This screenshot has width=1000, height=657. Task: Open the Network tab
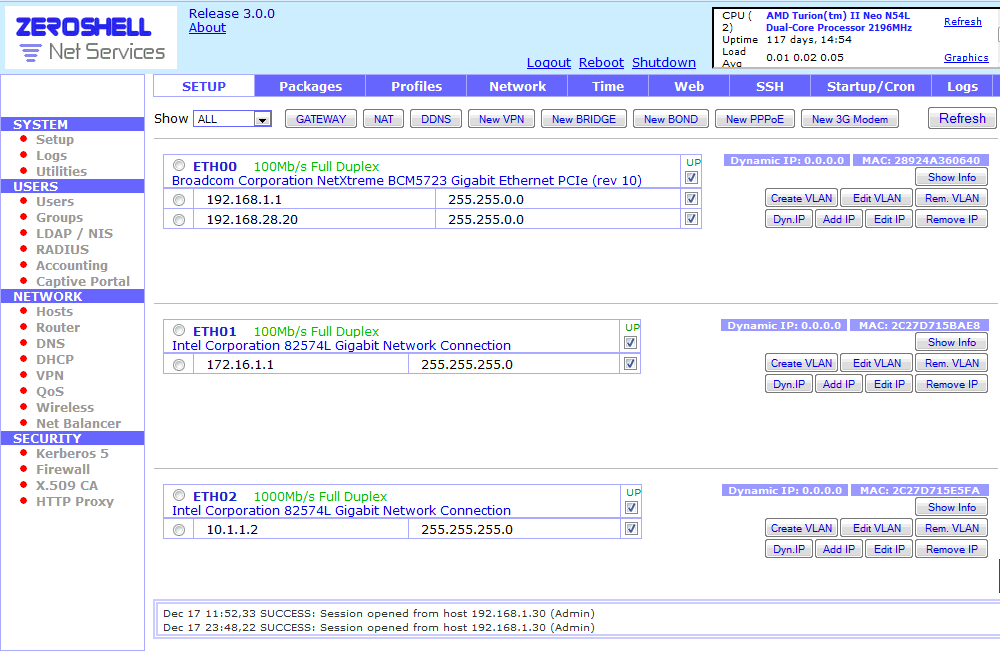[517, 86]
